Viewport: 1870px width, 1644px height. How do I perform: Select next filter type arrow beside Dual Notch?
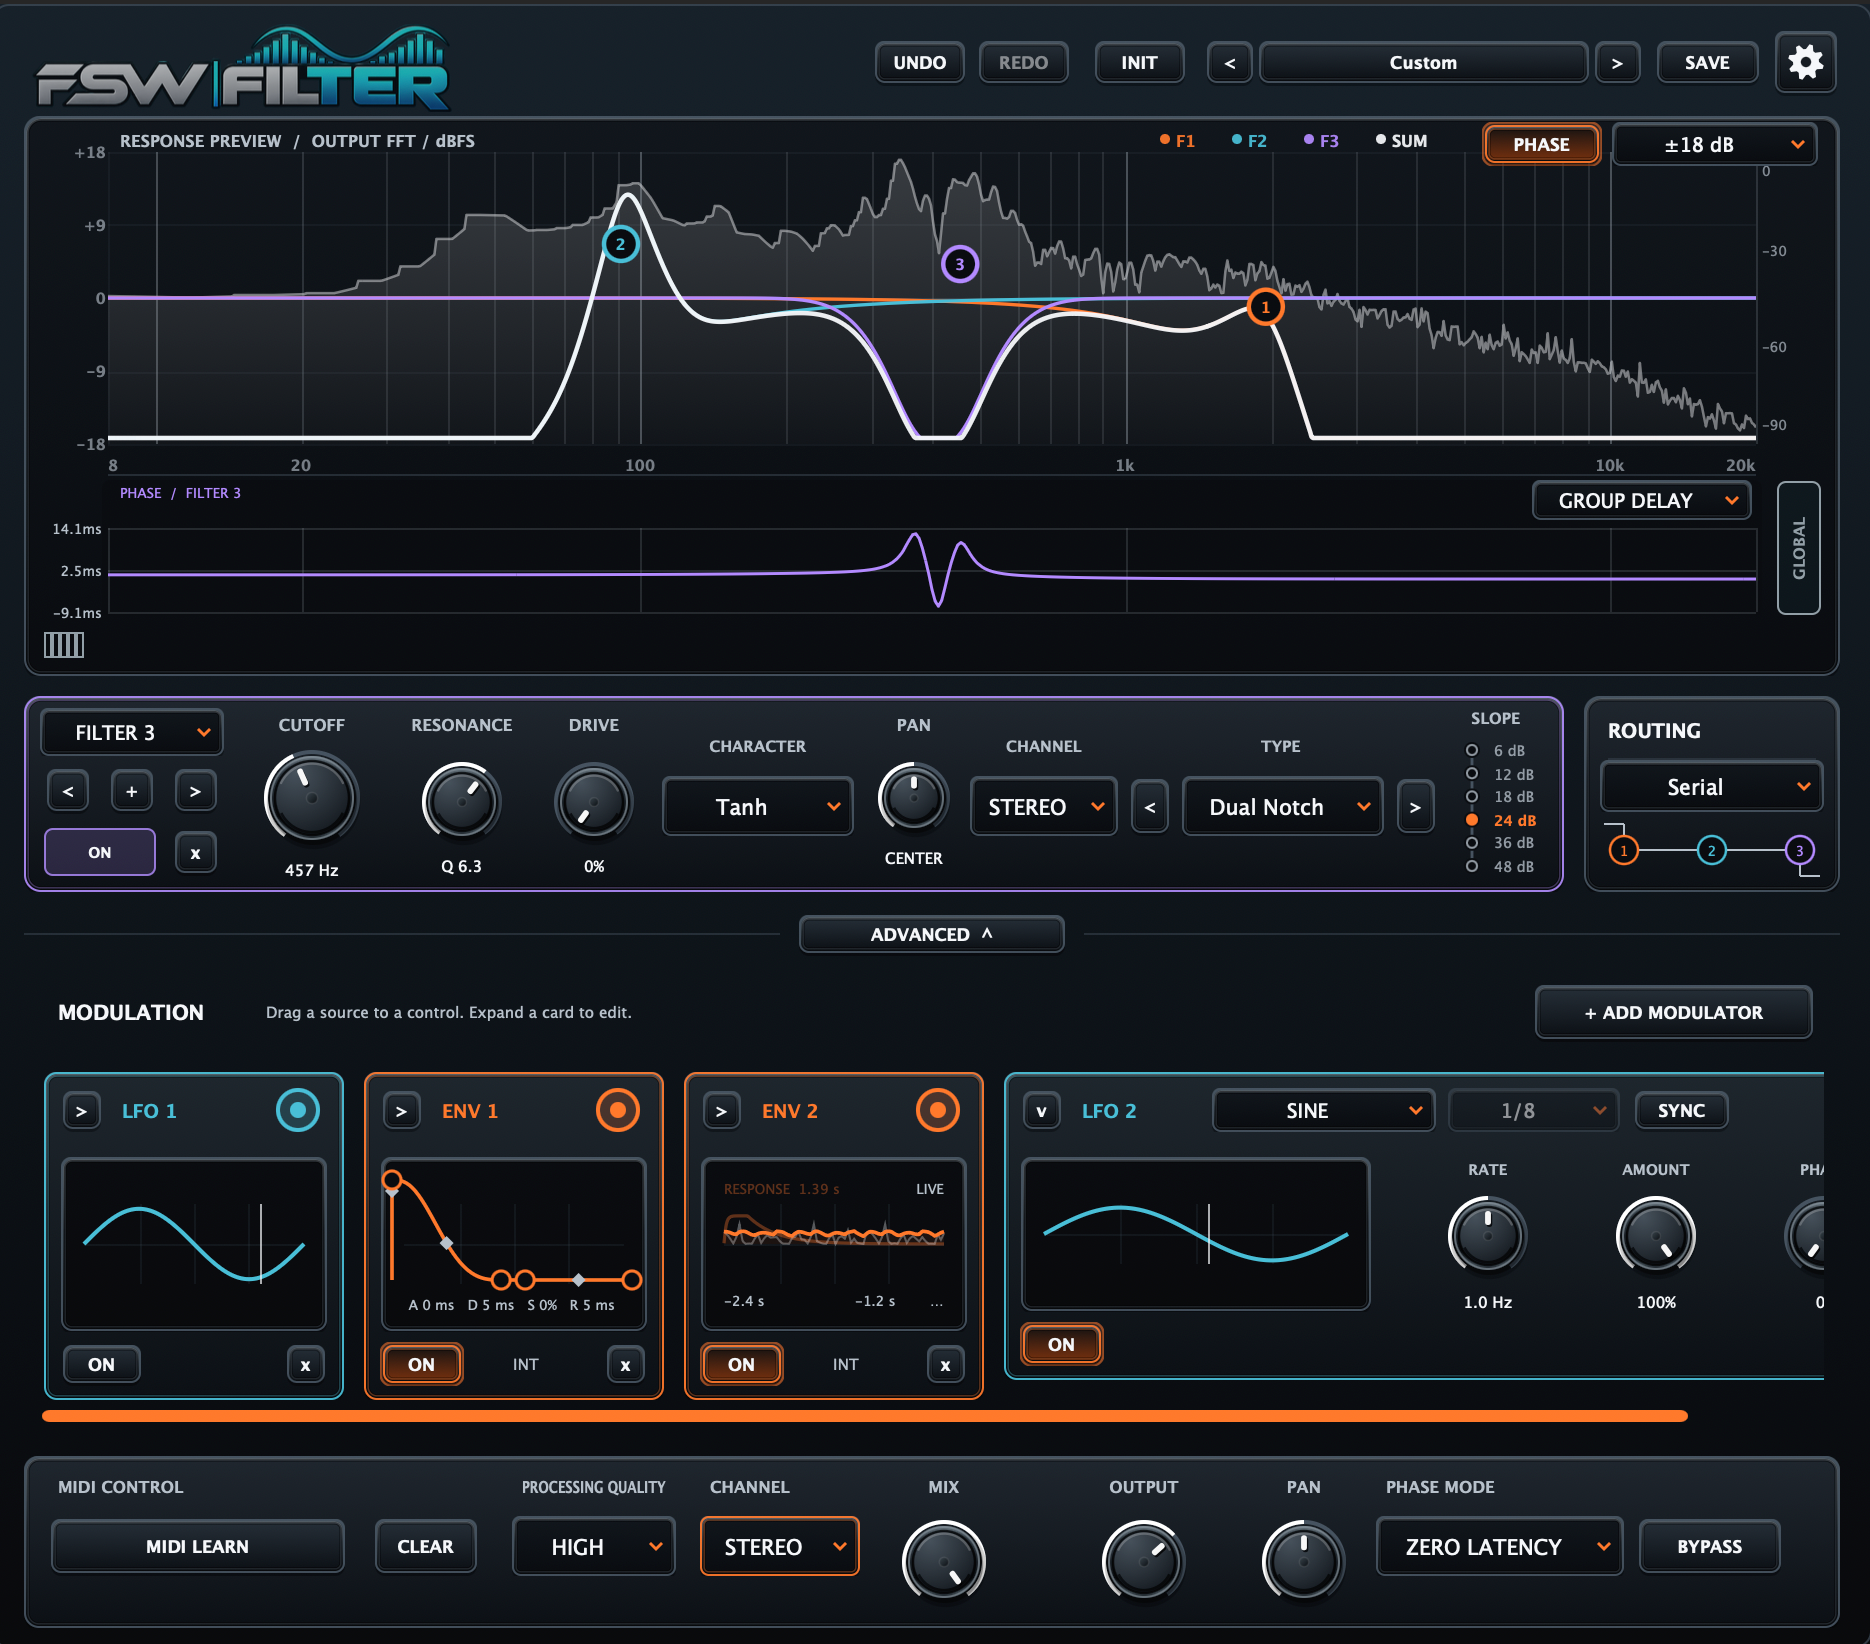(x=1415, y=807)
